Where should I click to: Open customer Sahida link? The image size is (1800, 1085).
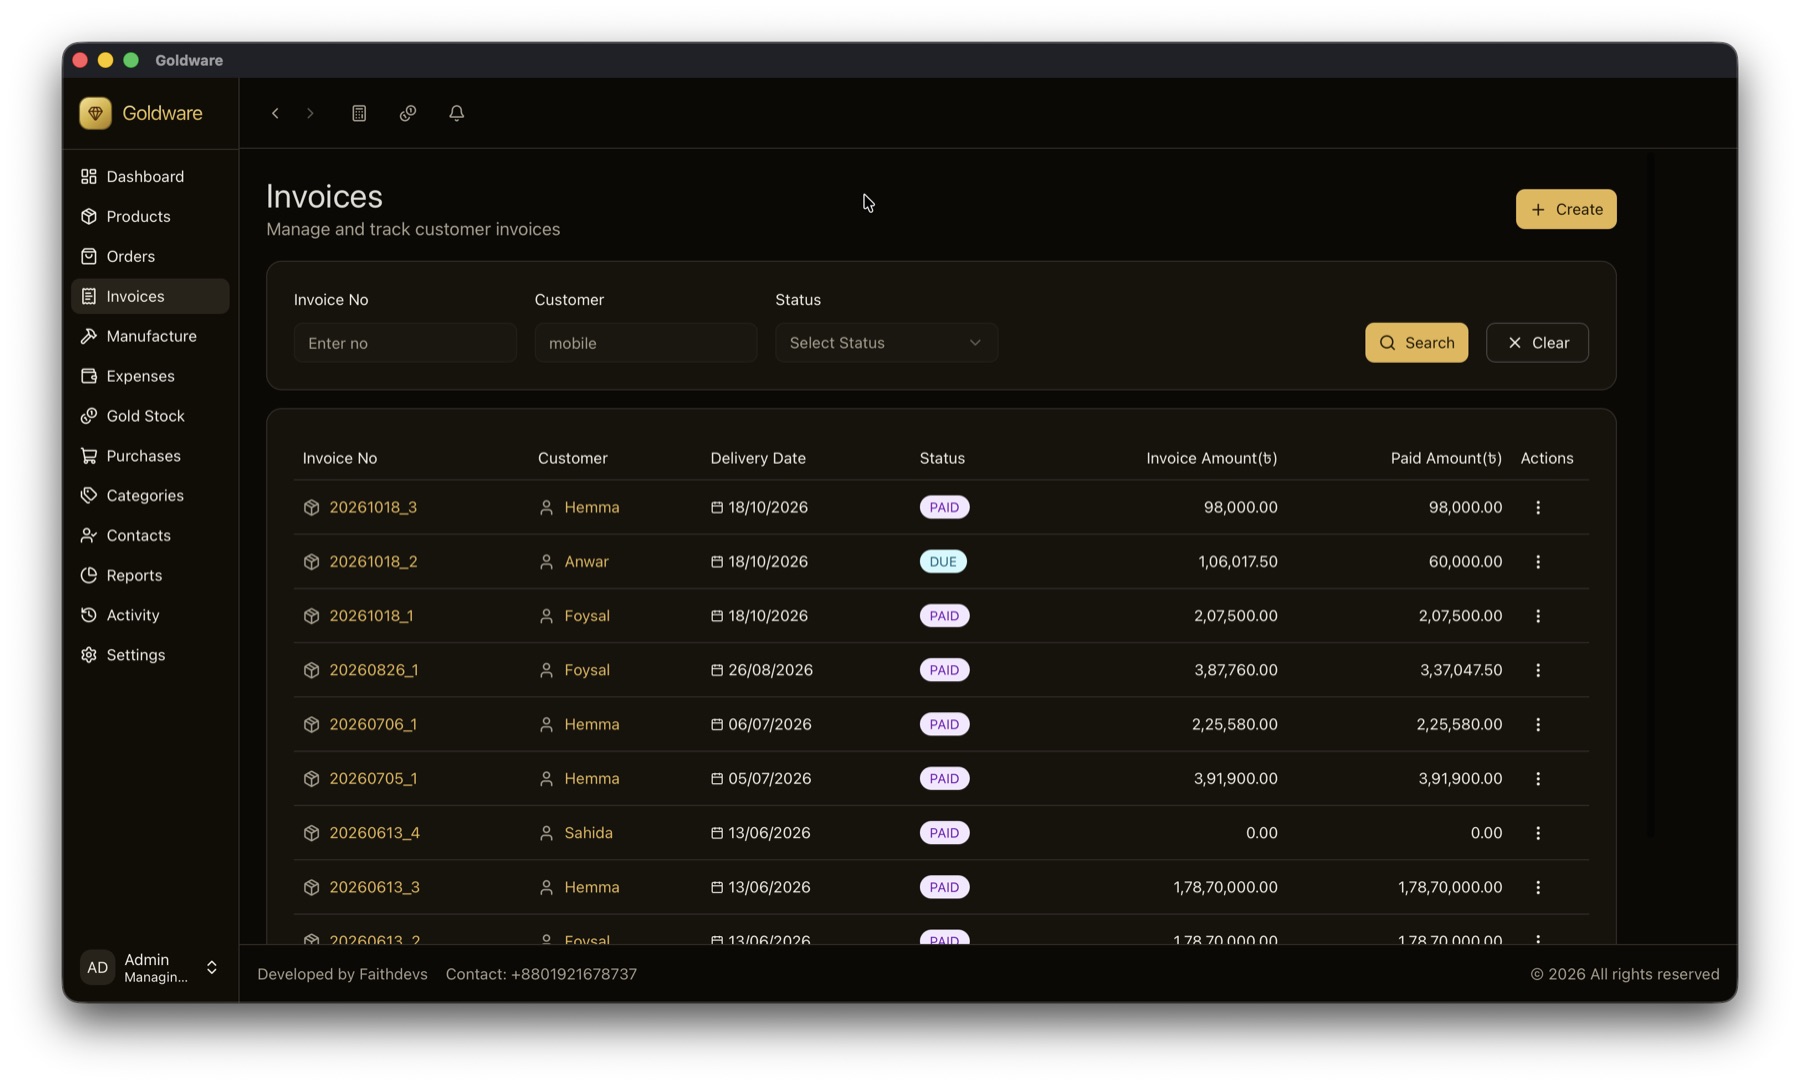(x=588, y=832)
